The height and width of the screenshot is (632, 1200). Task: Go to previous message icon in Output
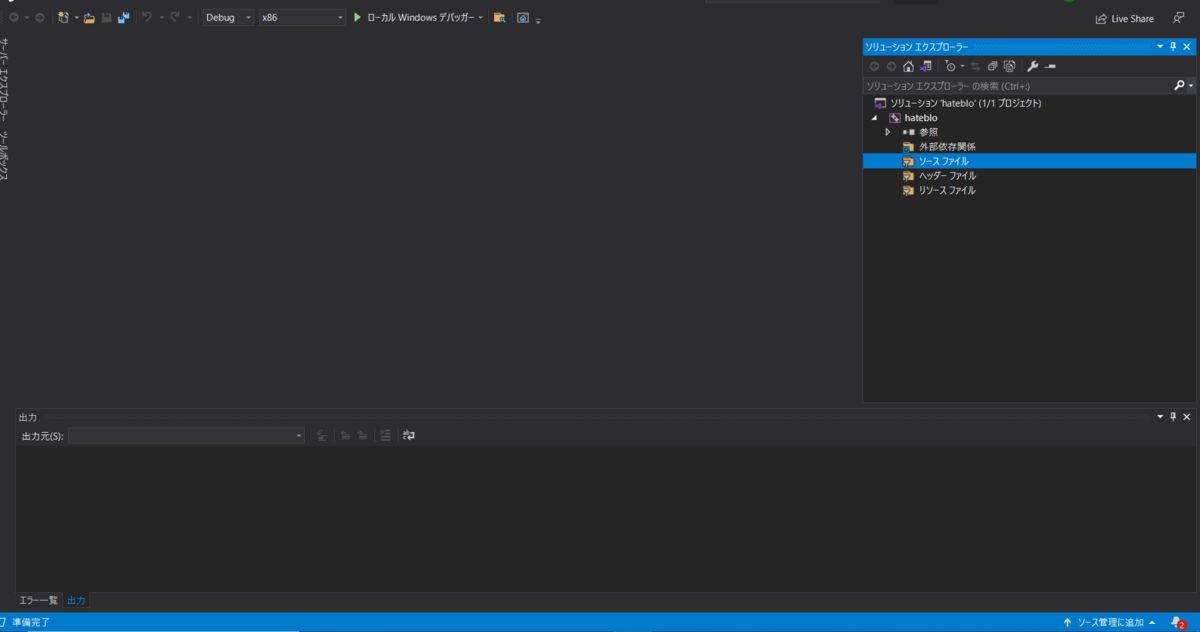click(345, 435)
